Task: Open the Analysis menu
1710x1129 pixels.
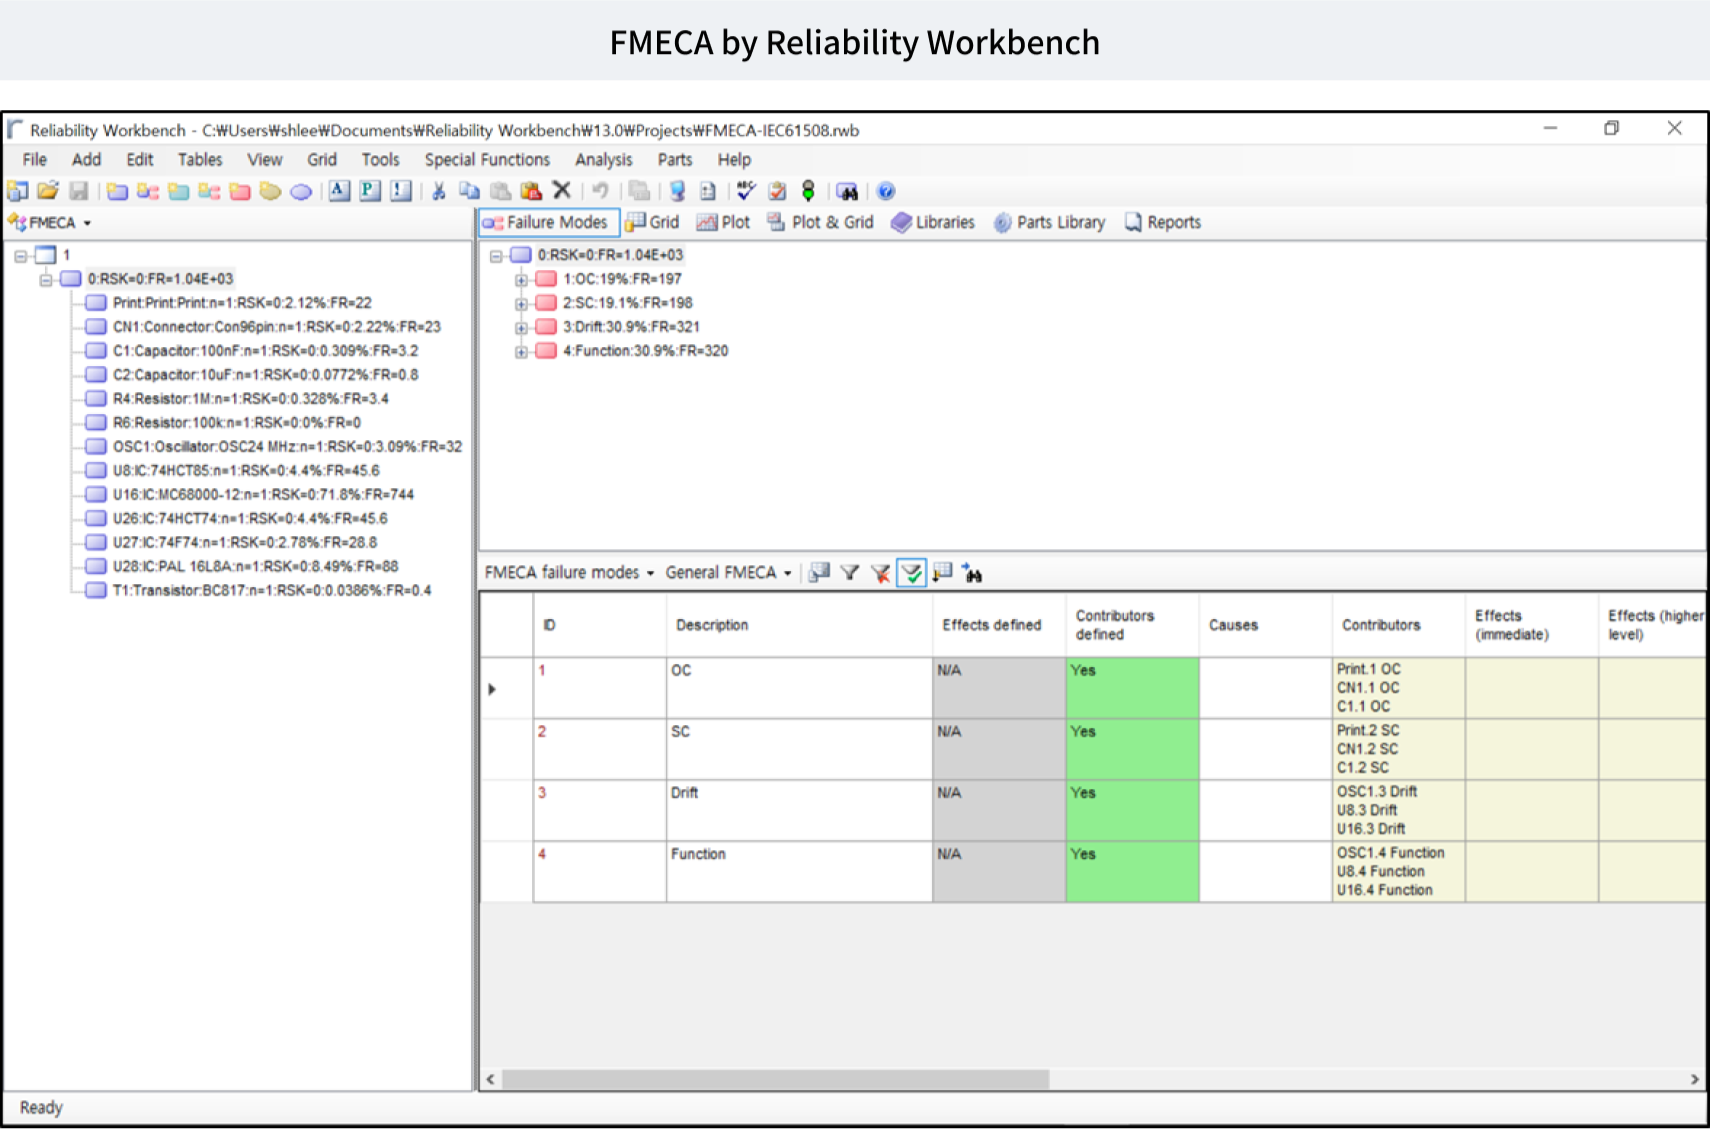Action: (603, 159)
